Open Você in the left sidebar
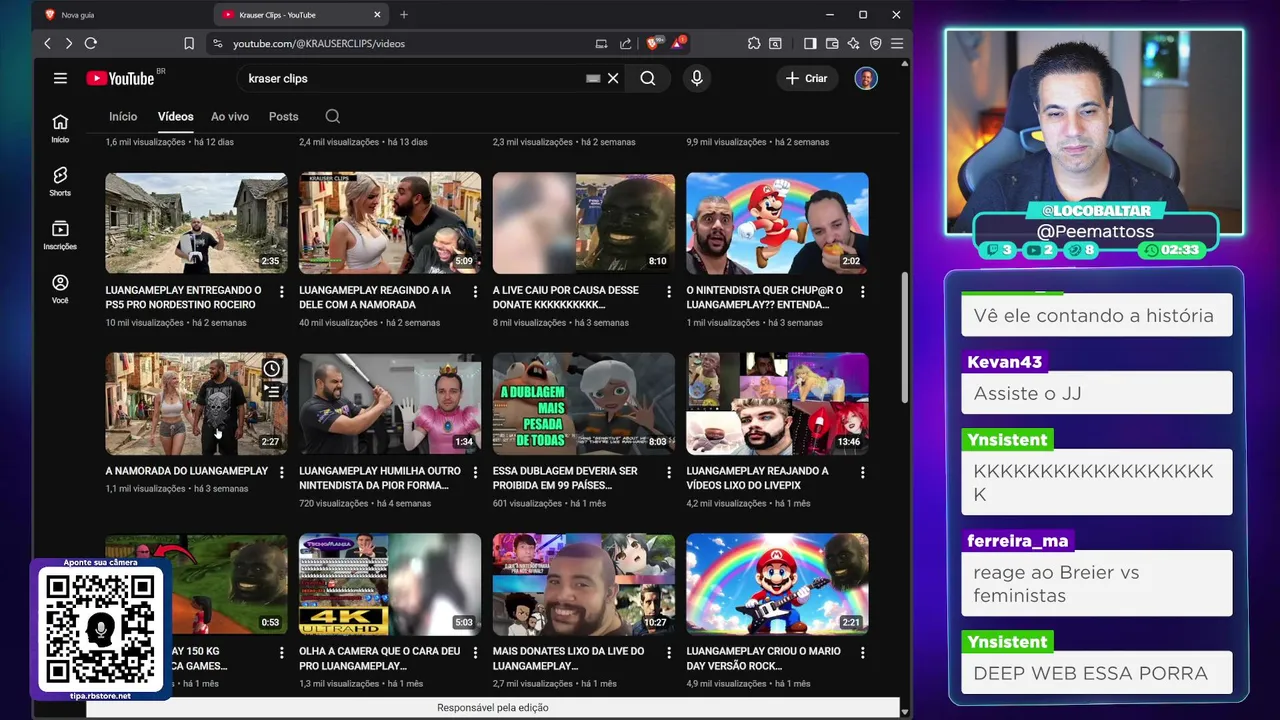The width and height of the screenshot is (1280, 720). [x=60, y=289]
